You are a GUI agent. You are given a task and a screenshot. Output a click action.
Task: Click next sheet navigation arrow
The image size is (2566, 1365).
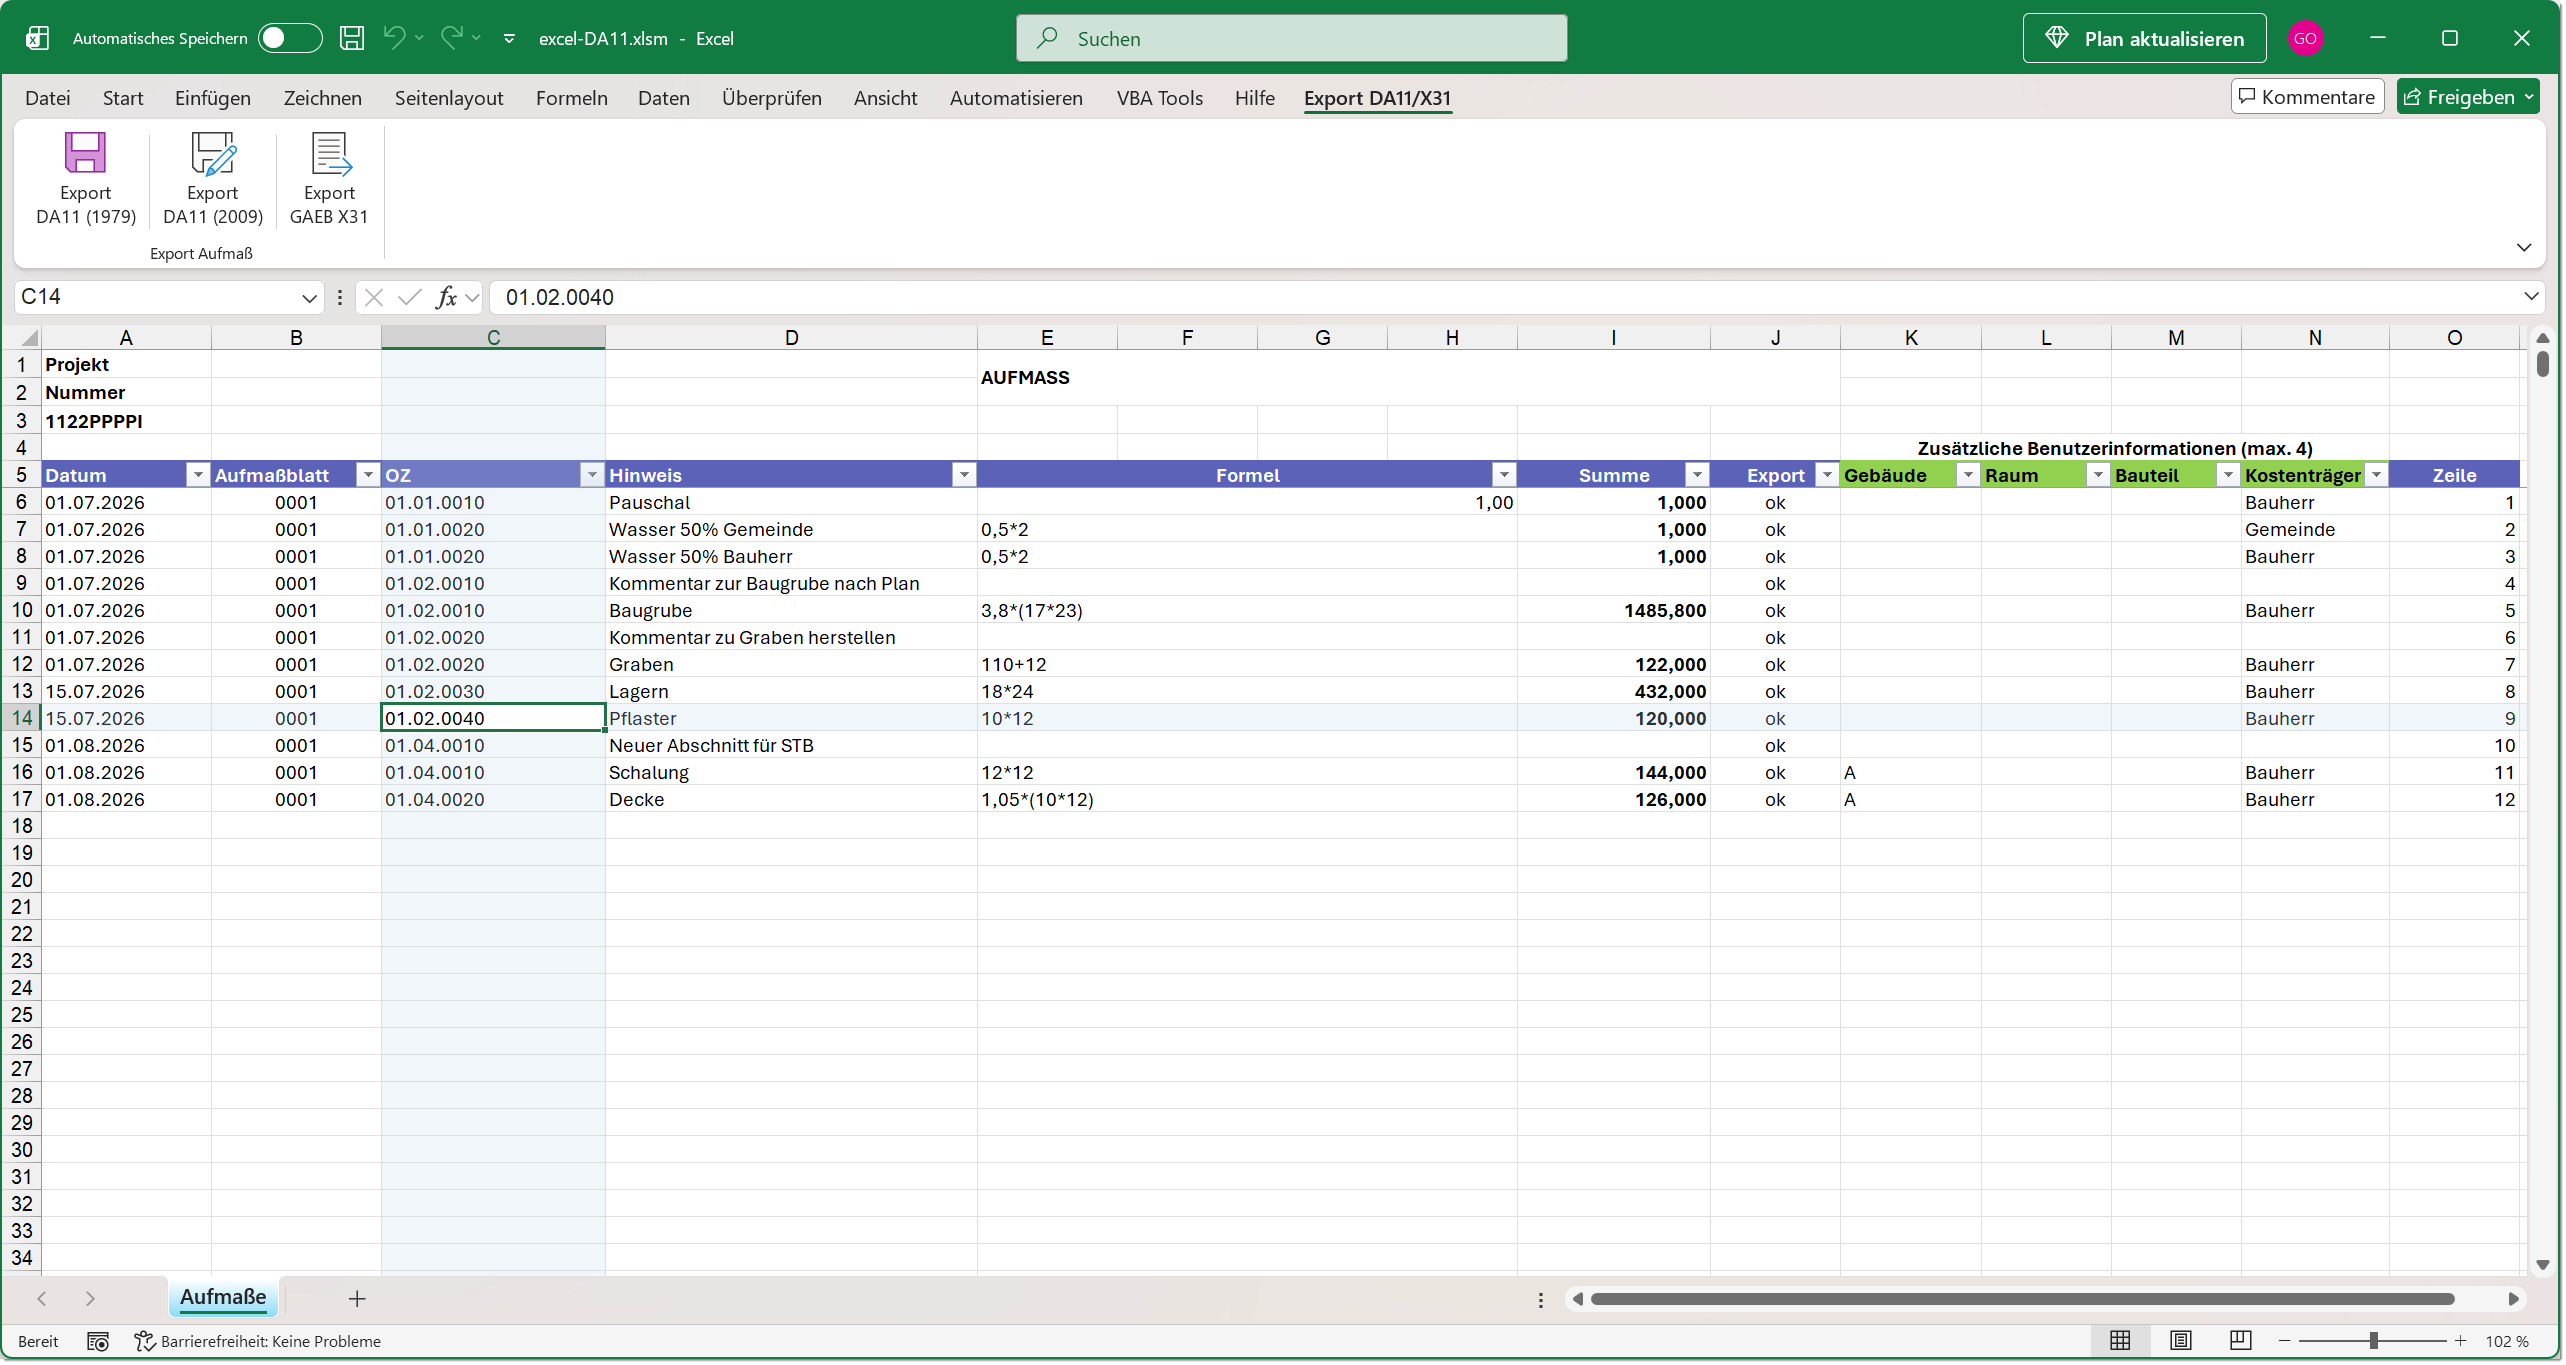tap(90, 1299)
